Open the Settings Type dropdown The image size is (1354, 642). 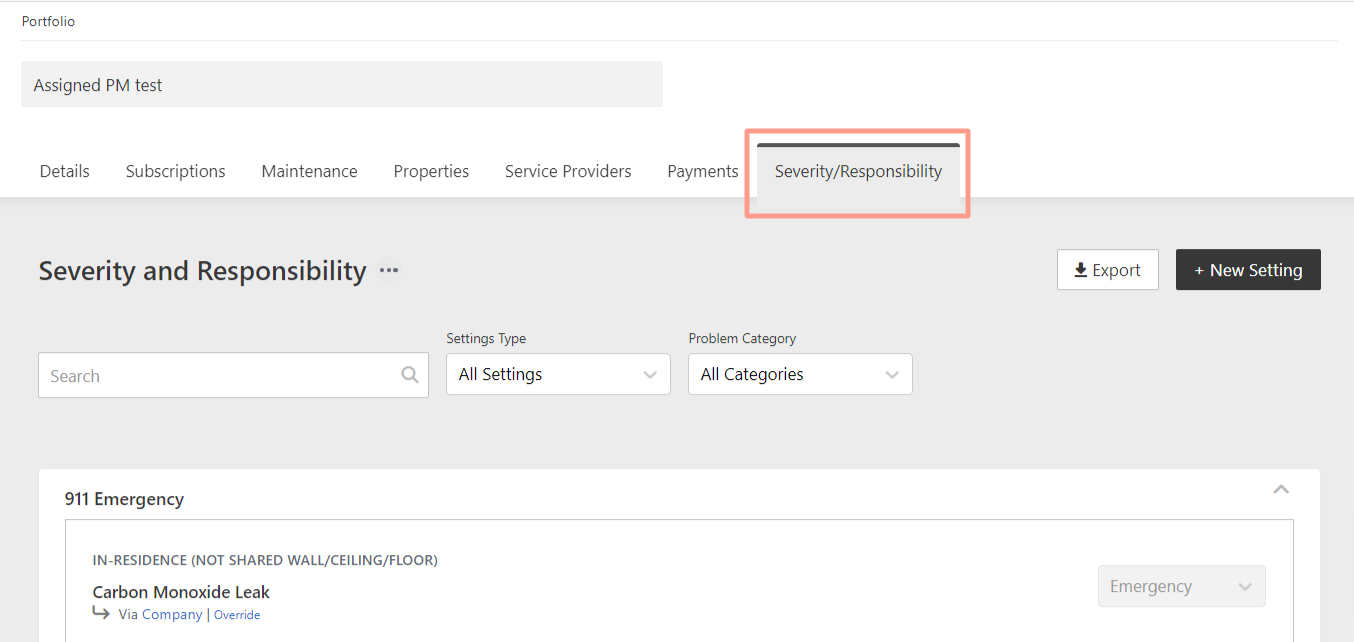click(558, 374)
